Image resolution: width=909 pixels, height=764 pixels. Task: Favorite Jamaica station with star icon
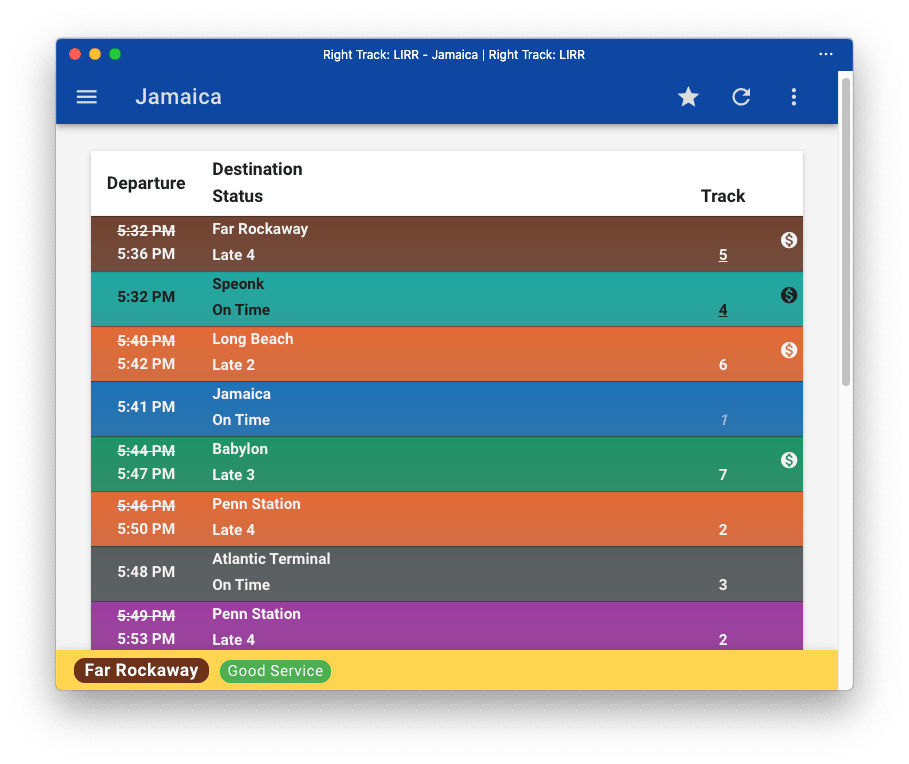688,97
